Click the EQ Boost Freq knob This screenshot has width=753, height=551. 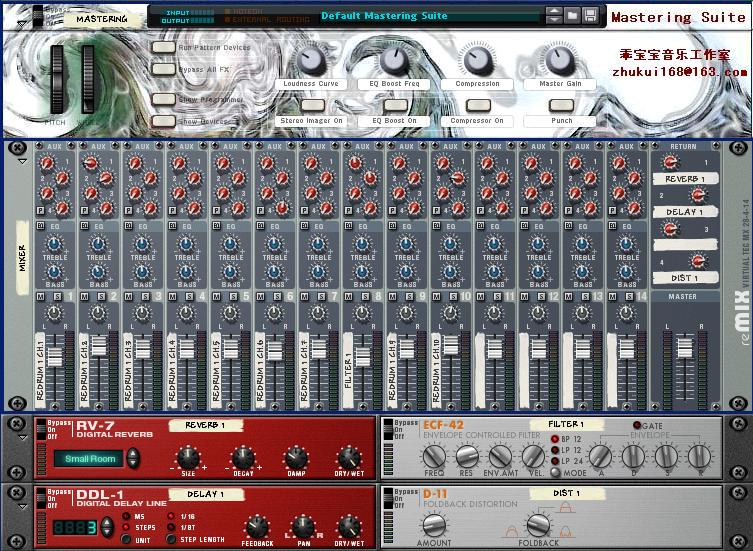coord(395,60)
